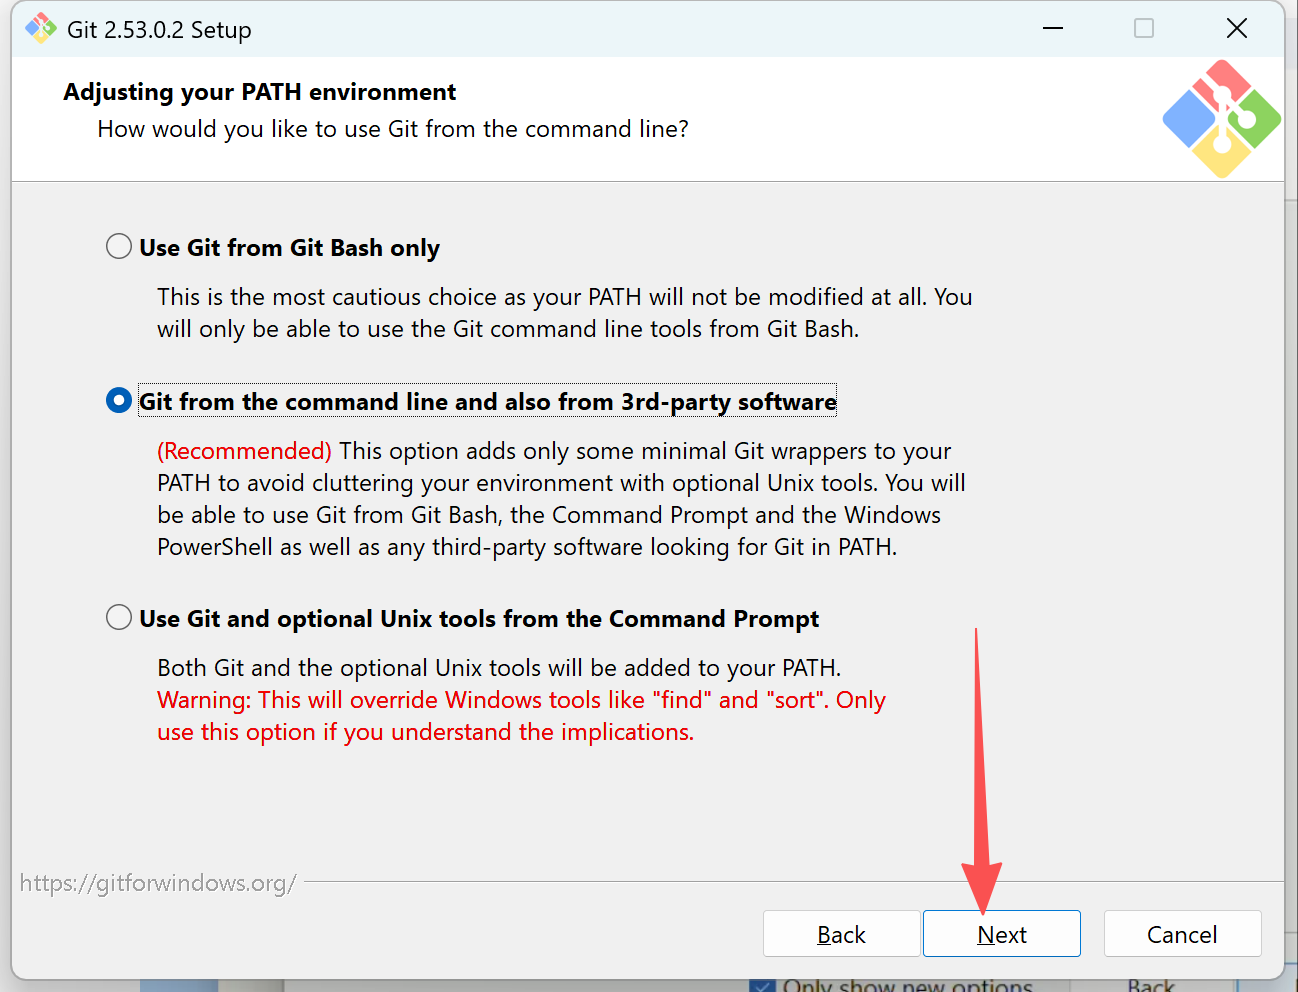Click the Next button

(1001, 933)
